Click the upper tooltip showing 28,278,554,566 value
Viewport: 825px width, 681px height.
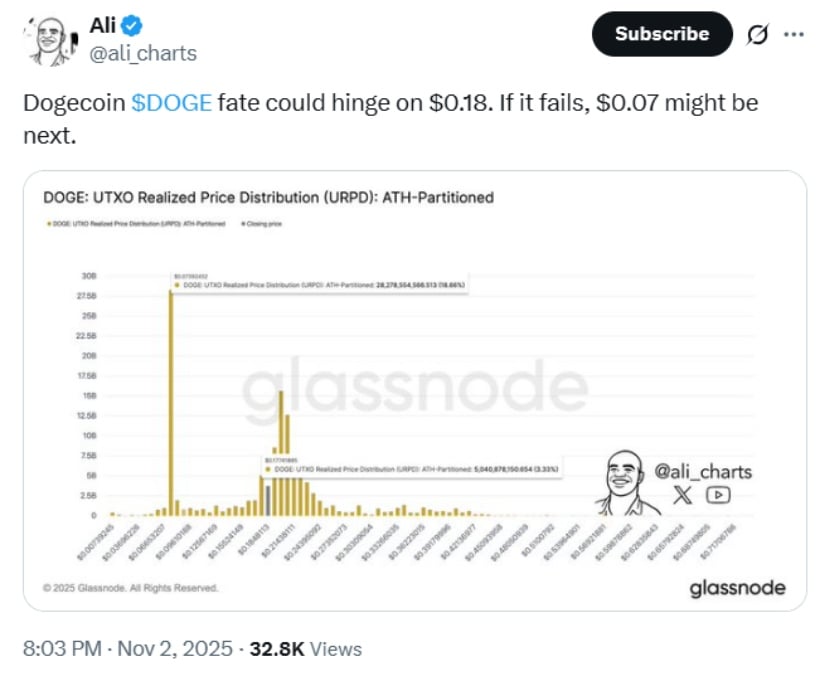click(320, 286)
